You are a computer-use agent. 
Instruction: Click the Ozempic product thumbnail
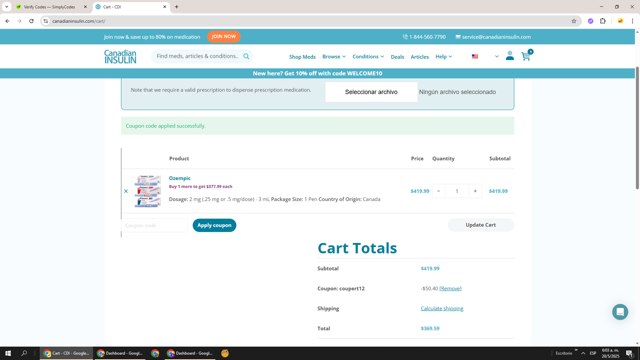pyautogui.click(x=147, y=191)
